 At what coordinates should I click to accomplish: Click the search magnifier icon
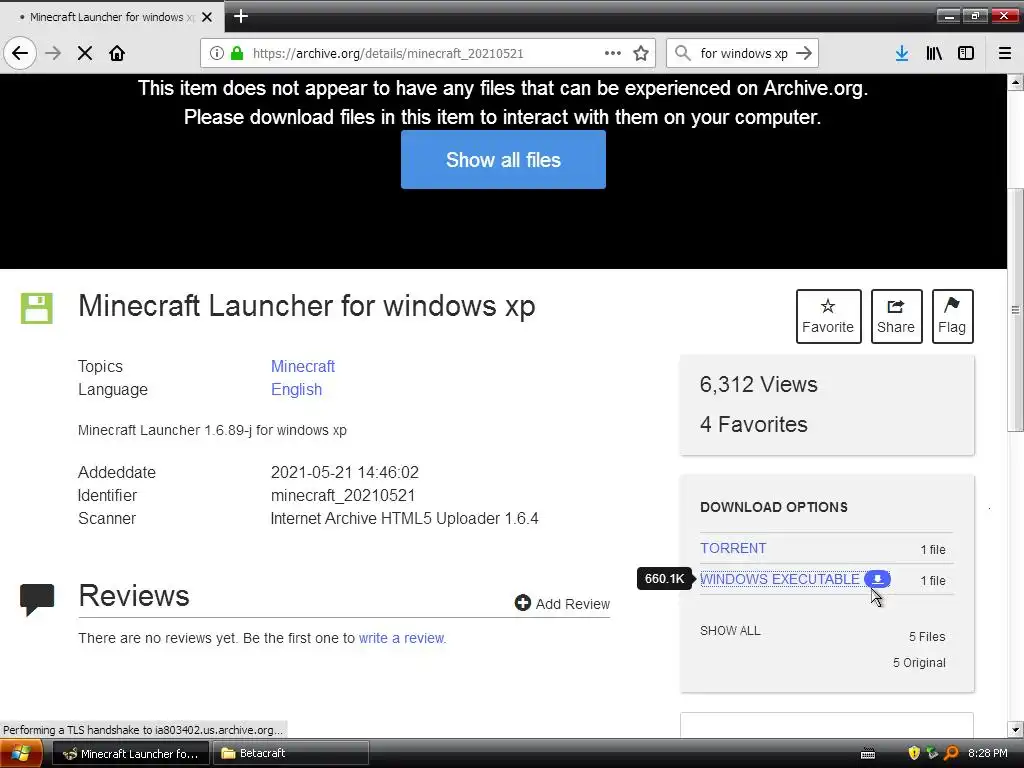(682, 53)
